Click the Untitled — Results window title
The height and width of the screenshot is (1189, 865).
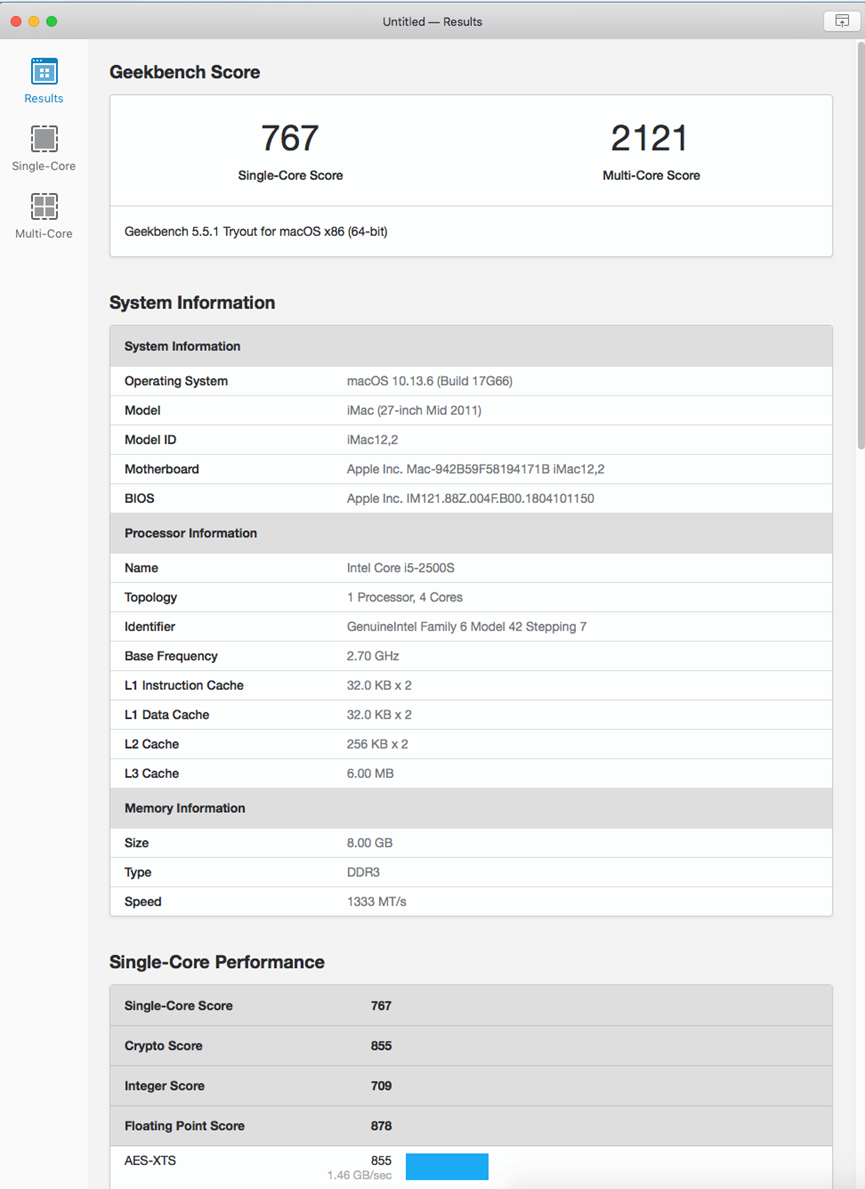pyautogui.click(x=432, y=21)
